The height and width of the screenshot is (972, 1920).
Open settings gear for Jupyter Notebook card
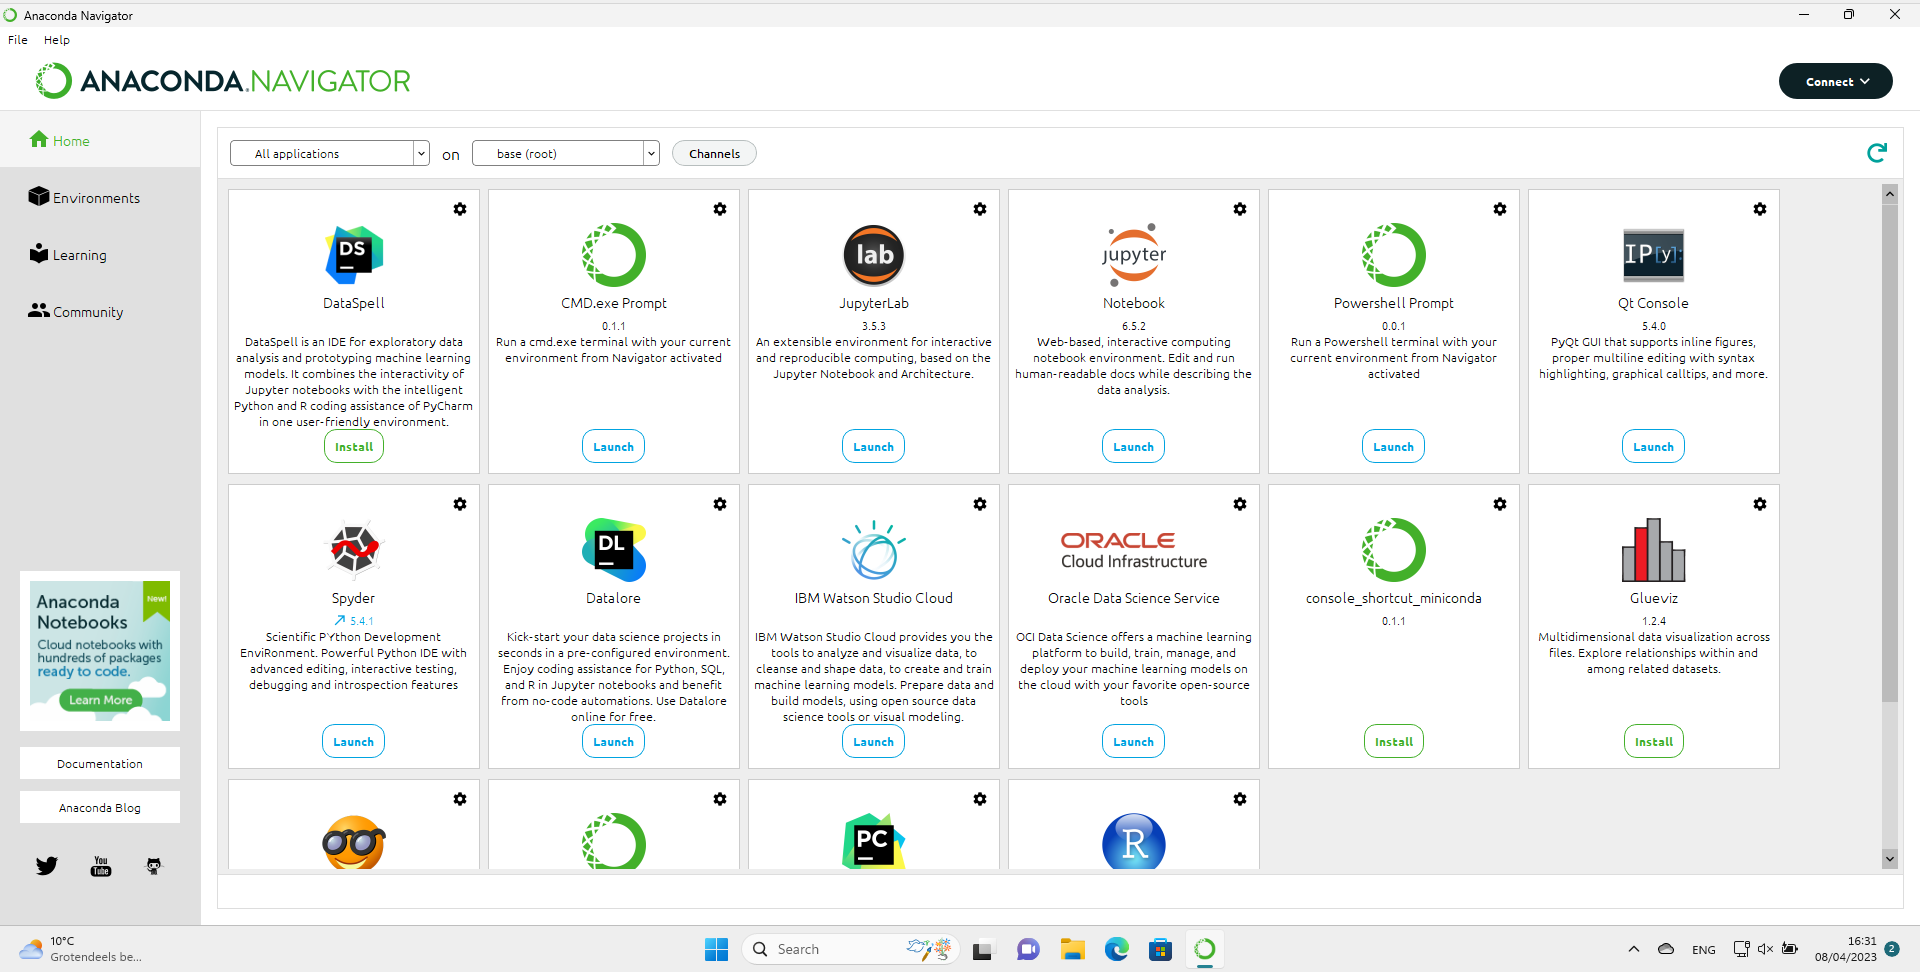(1240, 209)
